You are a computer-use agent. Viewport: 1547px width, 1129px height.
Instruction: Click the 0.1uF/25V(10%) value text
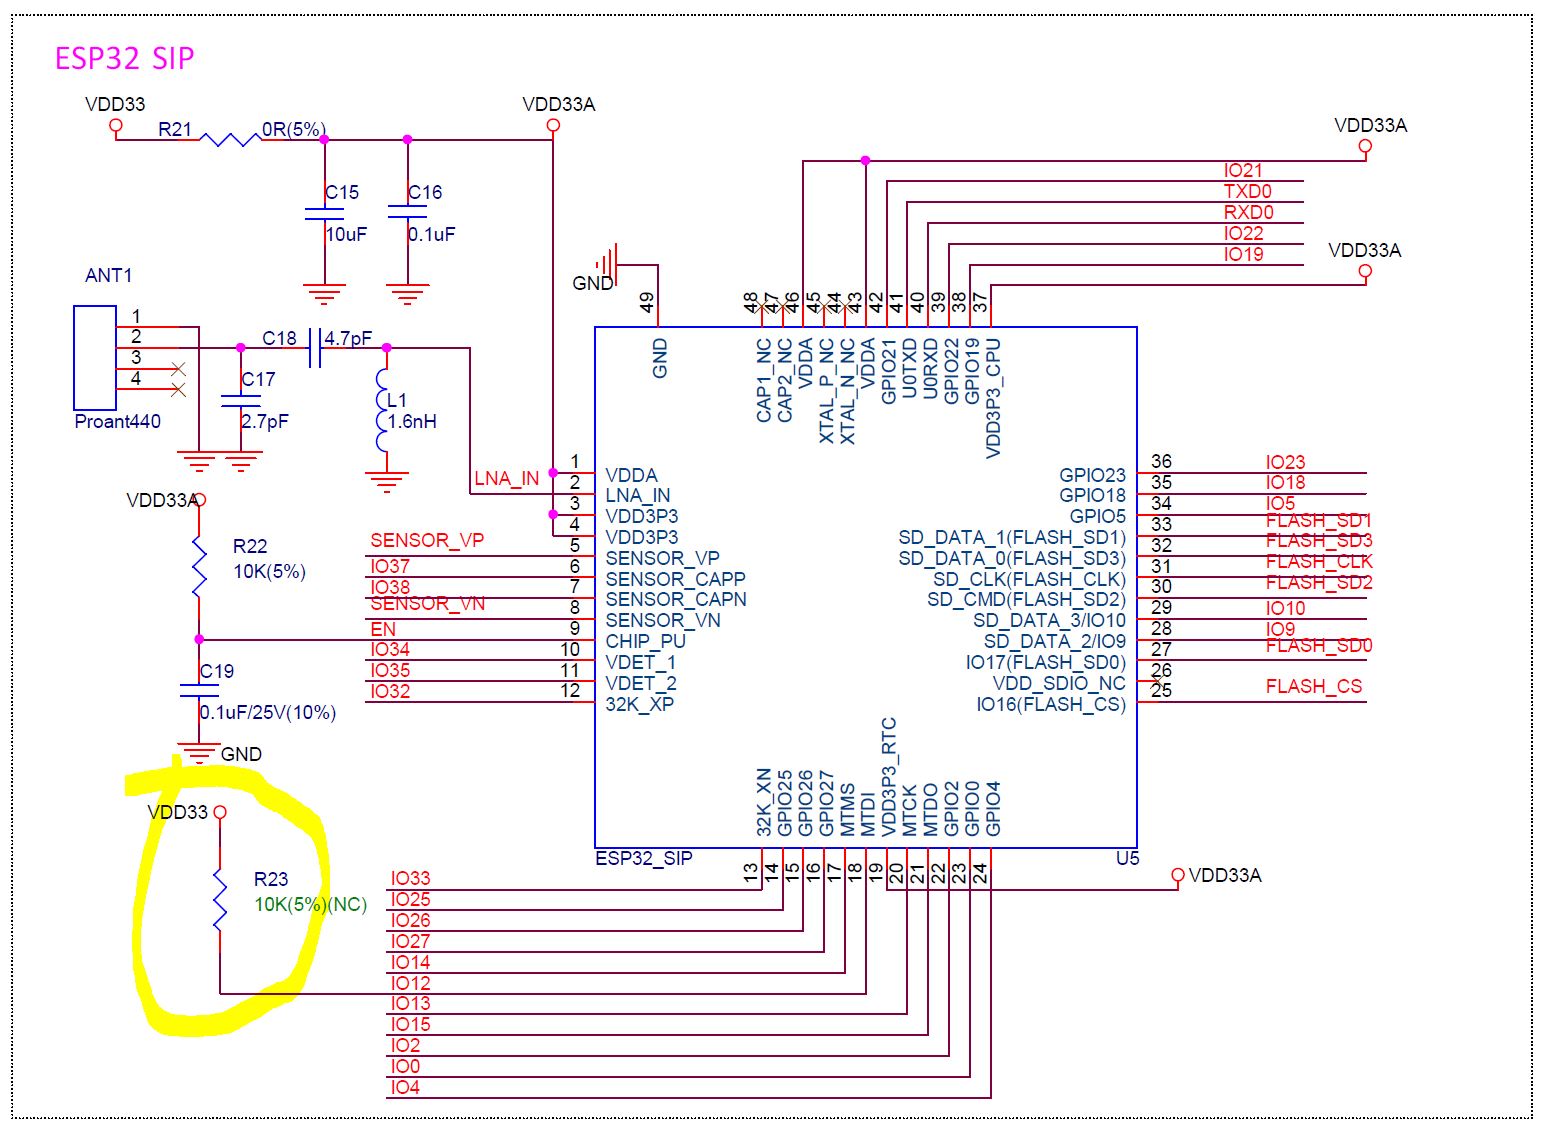[268, 713]
